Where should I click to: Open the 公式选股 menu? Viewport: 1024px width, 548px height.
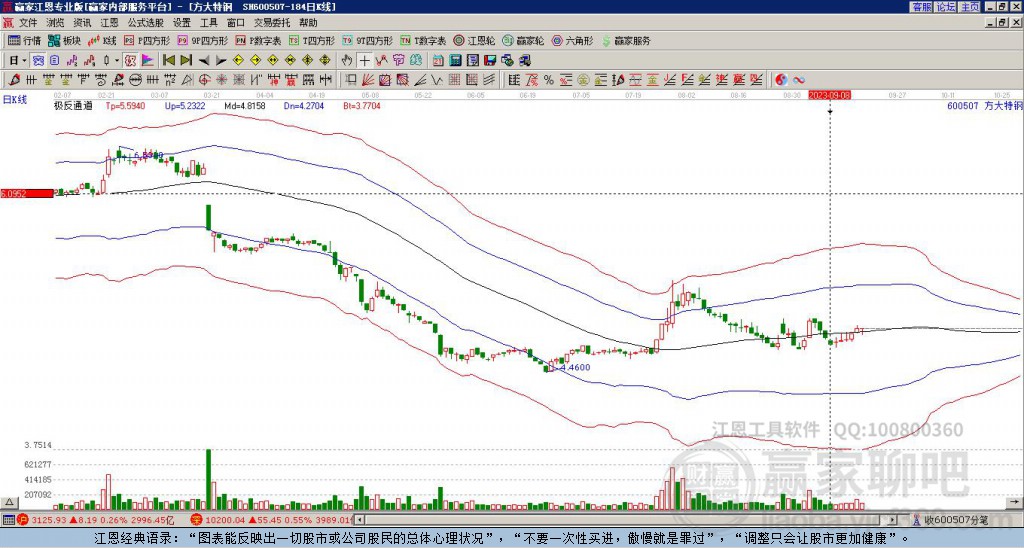click(x=146, y=23)
